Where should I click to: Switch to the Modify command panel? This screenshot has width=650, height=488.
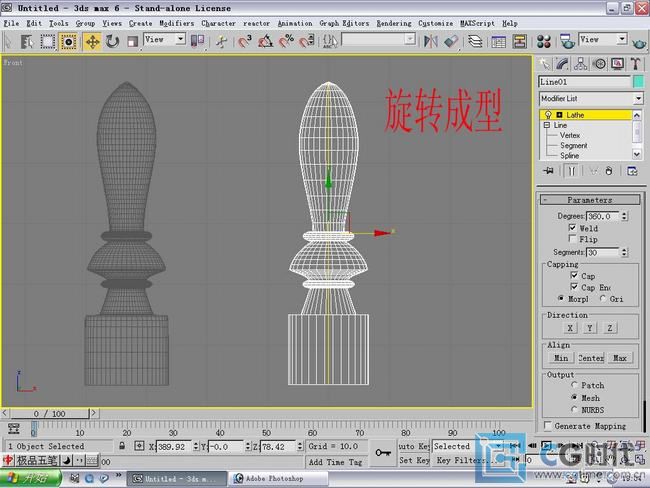562,64
